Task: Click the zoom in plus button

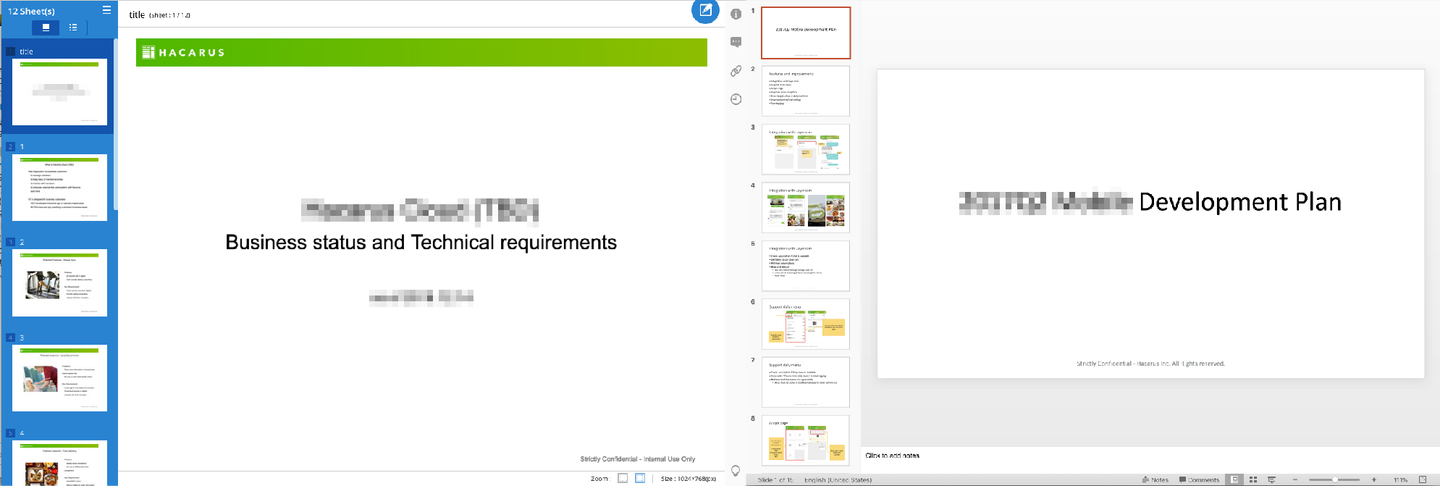Action: pos(1374,479)
